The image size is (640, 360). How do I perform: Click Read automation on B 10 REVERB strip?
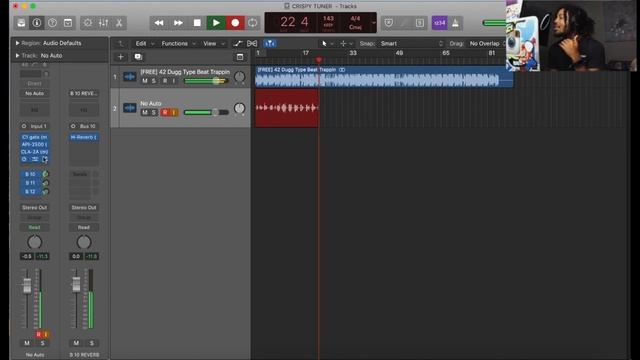pos(84,227)
